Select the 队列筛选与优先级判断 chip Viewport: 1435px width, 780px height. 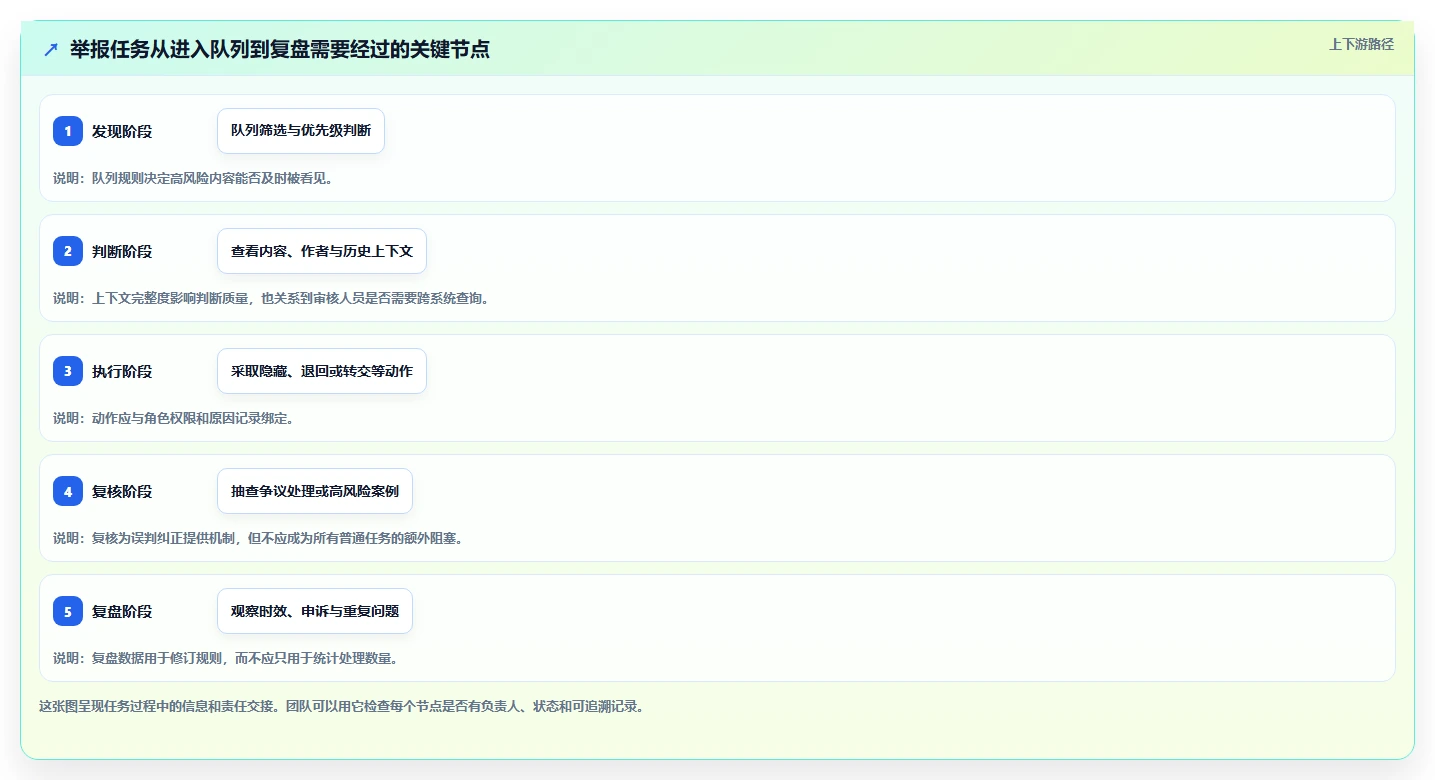coord(301,131)
